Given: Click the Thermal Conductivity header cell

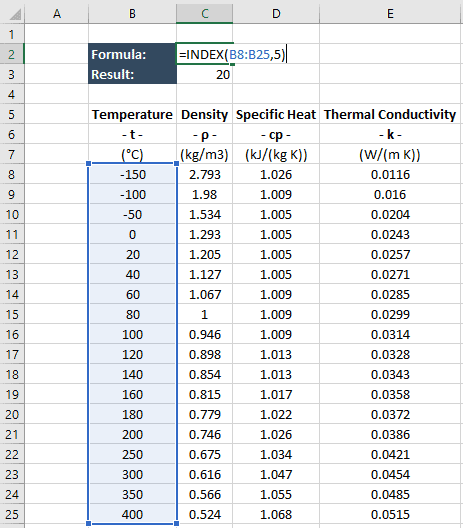Looking at the screenshot, I should coord(390,114).
